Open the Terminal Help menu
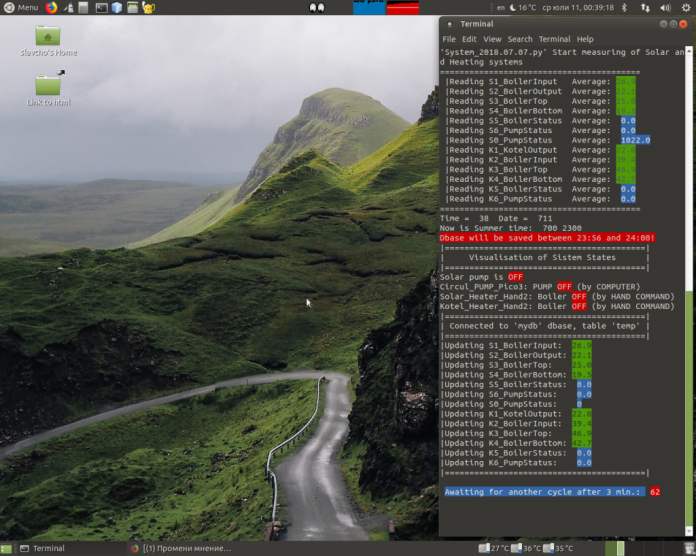Viewport: 696px width, 556px height. click(585, 39)
